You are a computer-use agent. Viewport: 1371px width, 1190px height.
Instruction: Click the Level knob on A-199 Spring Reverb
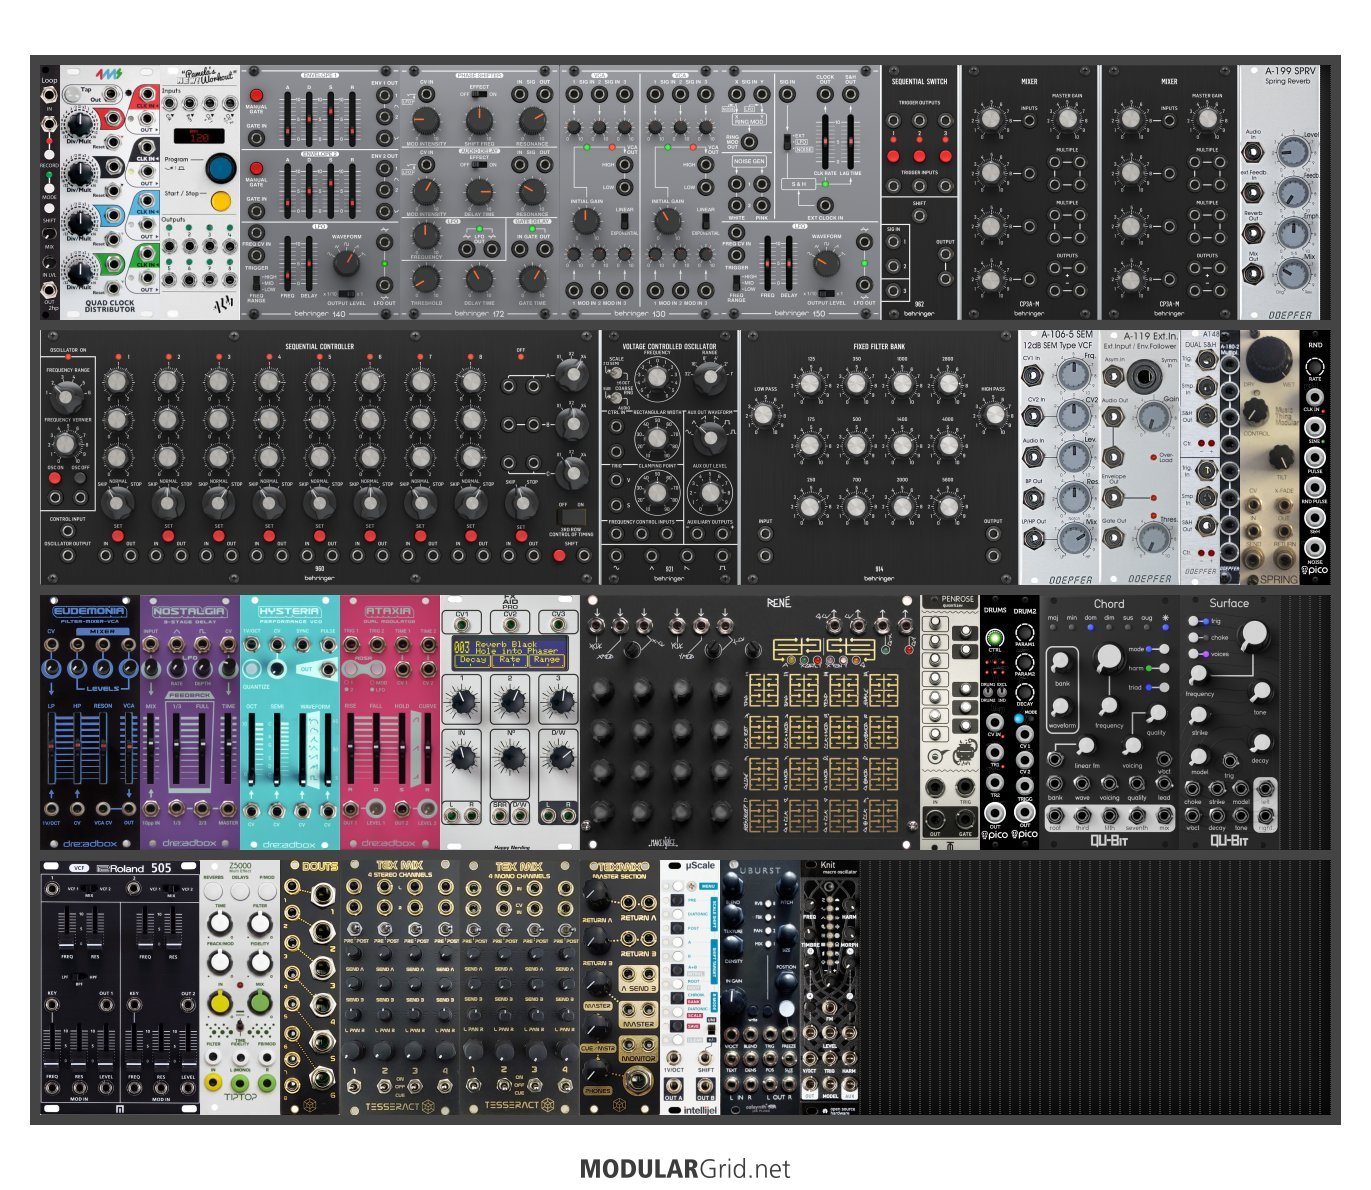1293,152
